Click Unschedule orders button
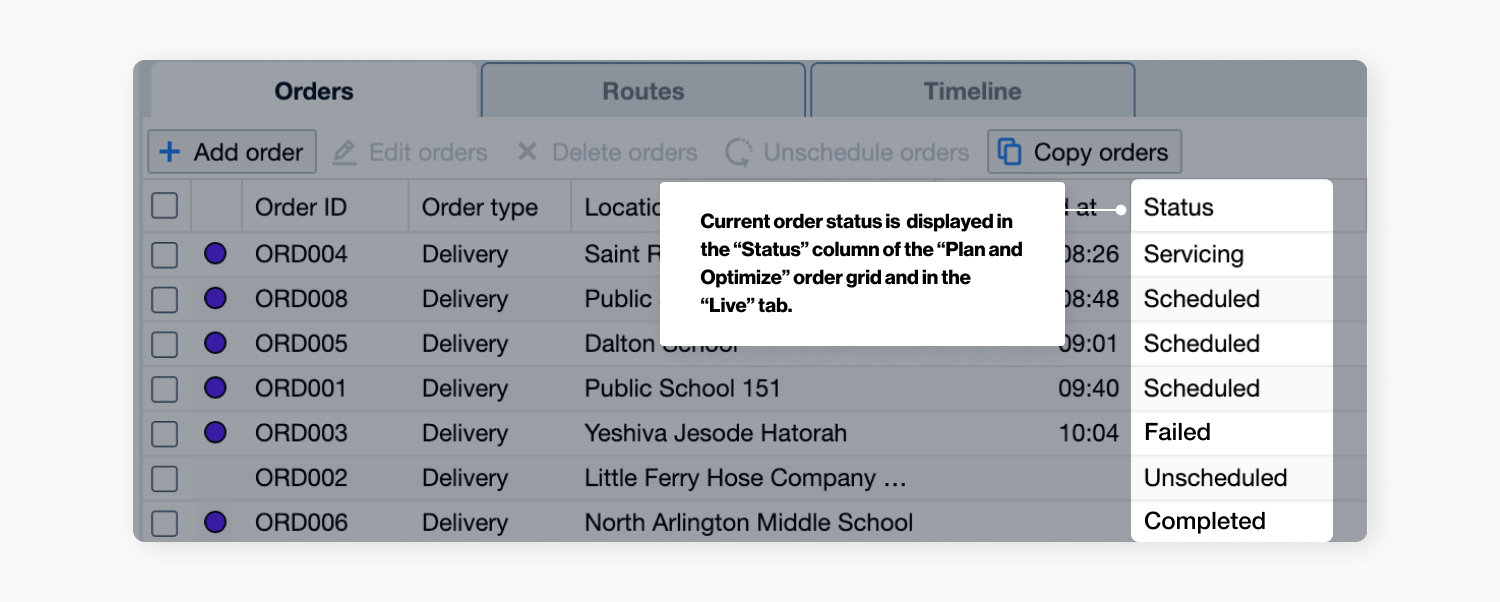This screenshot has width=1500, height=602. coord(847,152)
